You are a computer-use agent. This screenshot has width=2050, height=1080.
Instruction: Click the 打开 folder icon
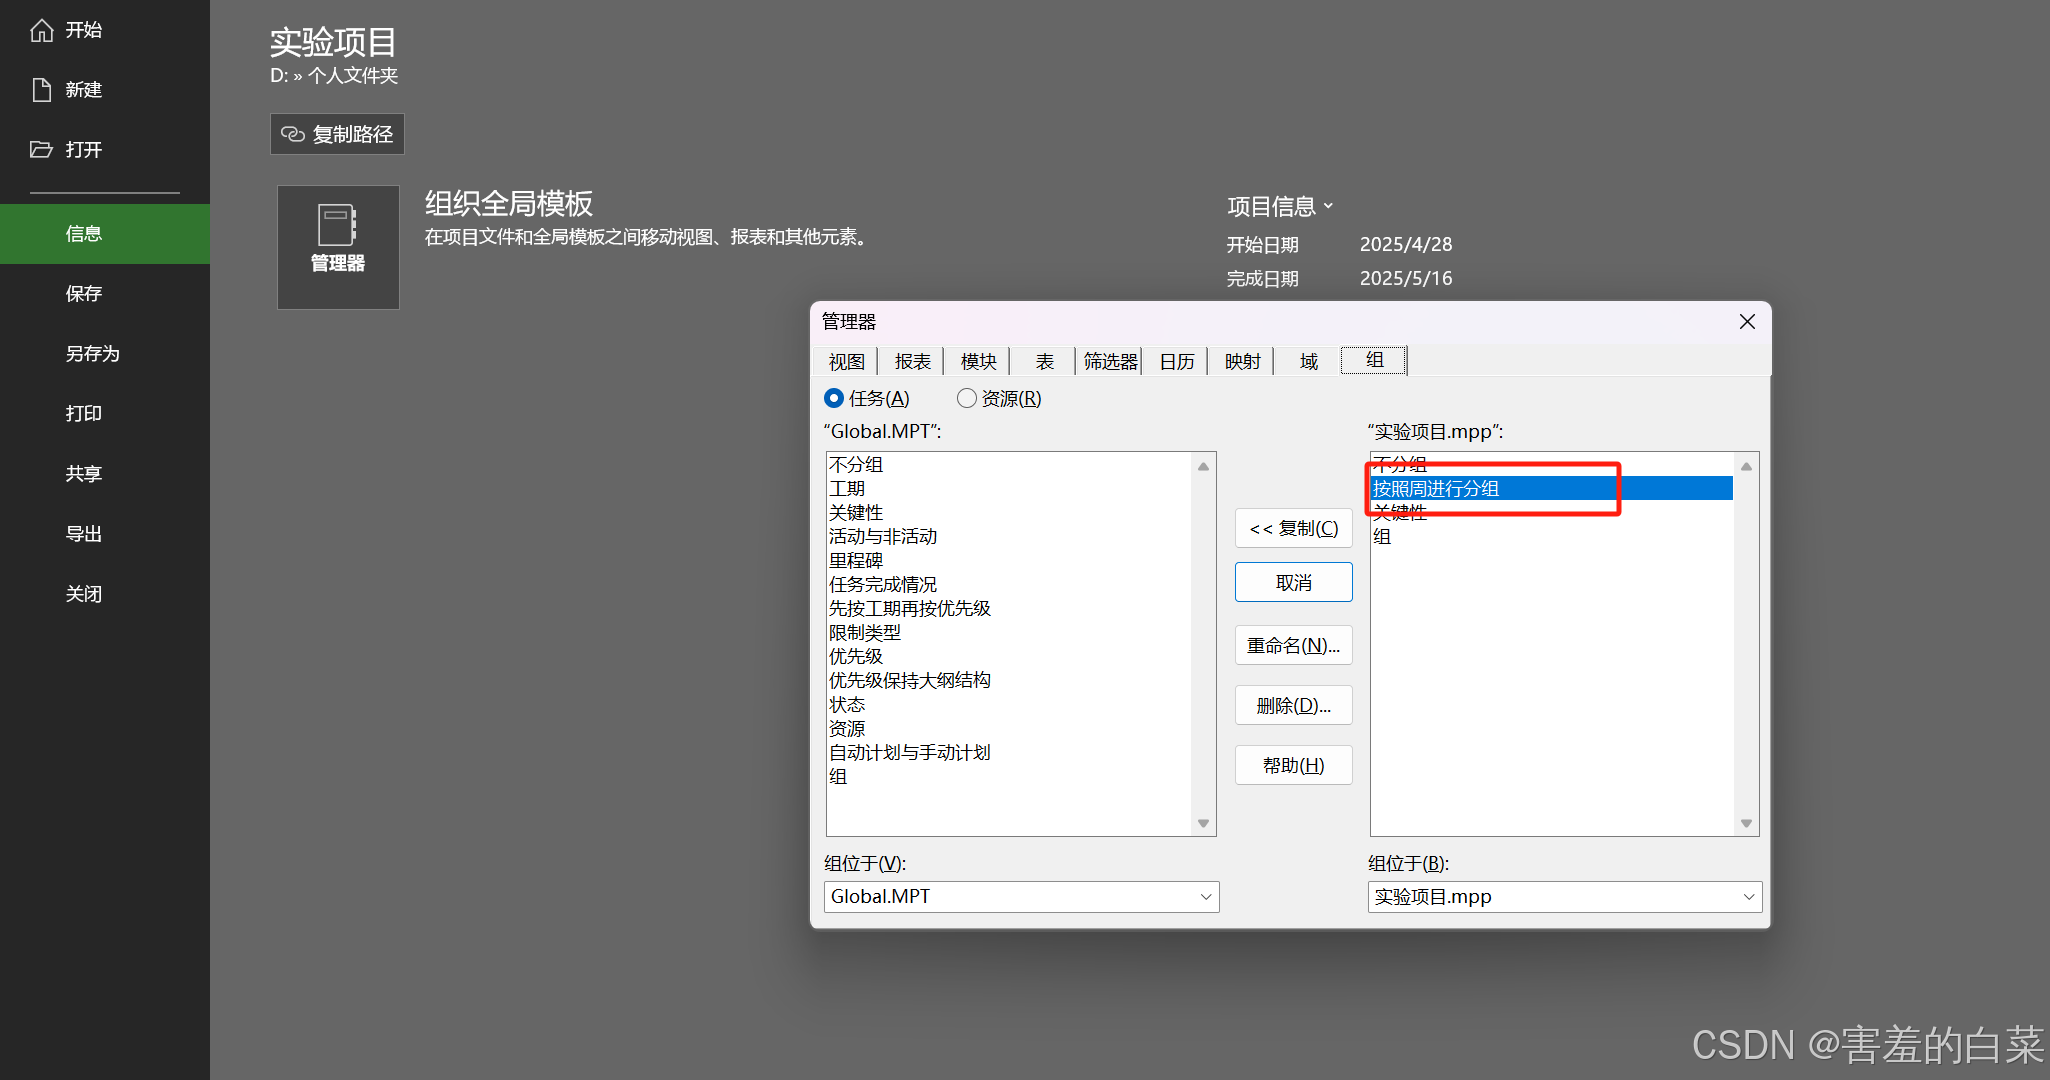point(41,150)
